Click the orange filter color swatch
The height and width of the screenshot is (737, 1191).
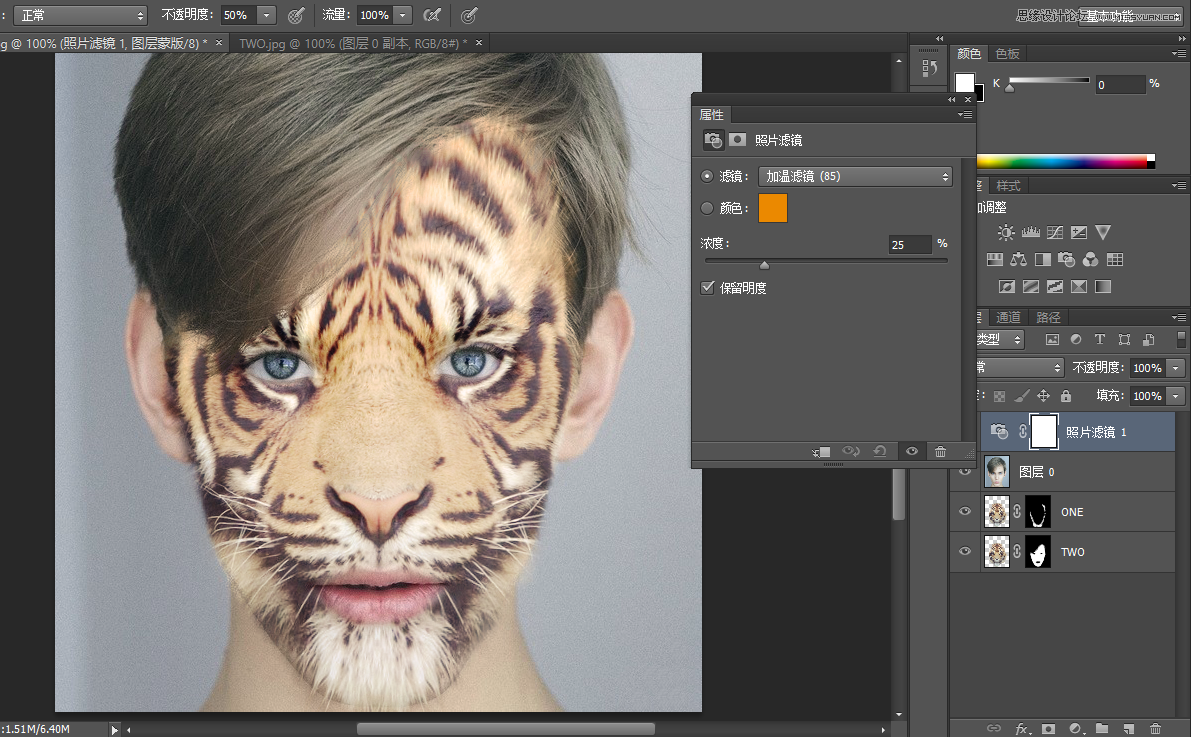pyautogui.click(x=772, y=208)
